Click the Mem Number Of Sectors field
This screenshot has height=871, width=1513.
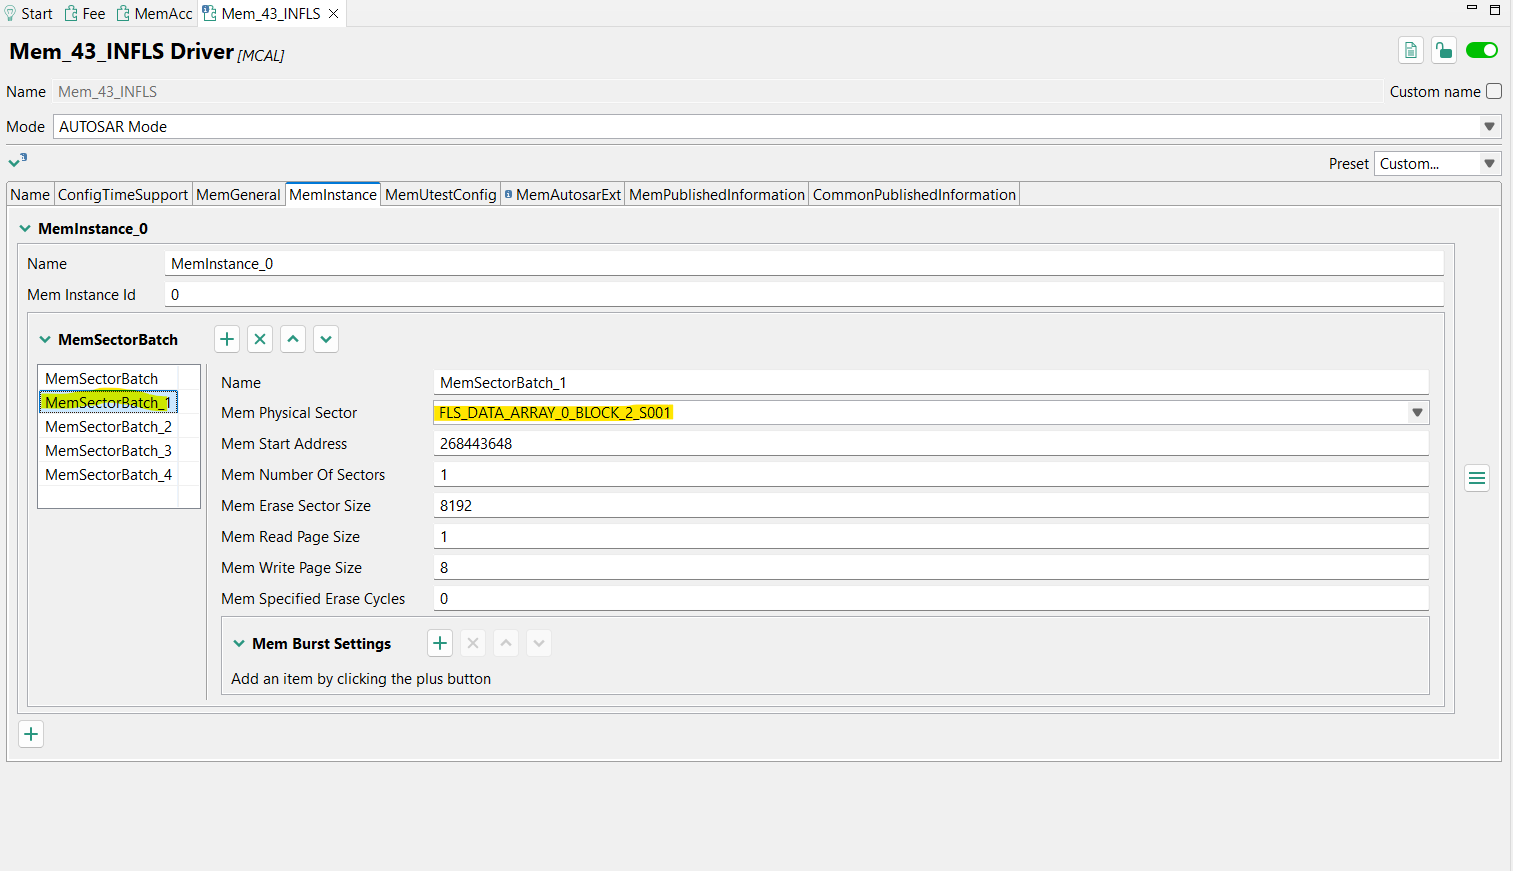pyautogui.click(x=931, y=475)
